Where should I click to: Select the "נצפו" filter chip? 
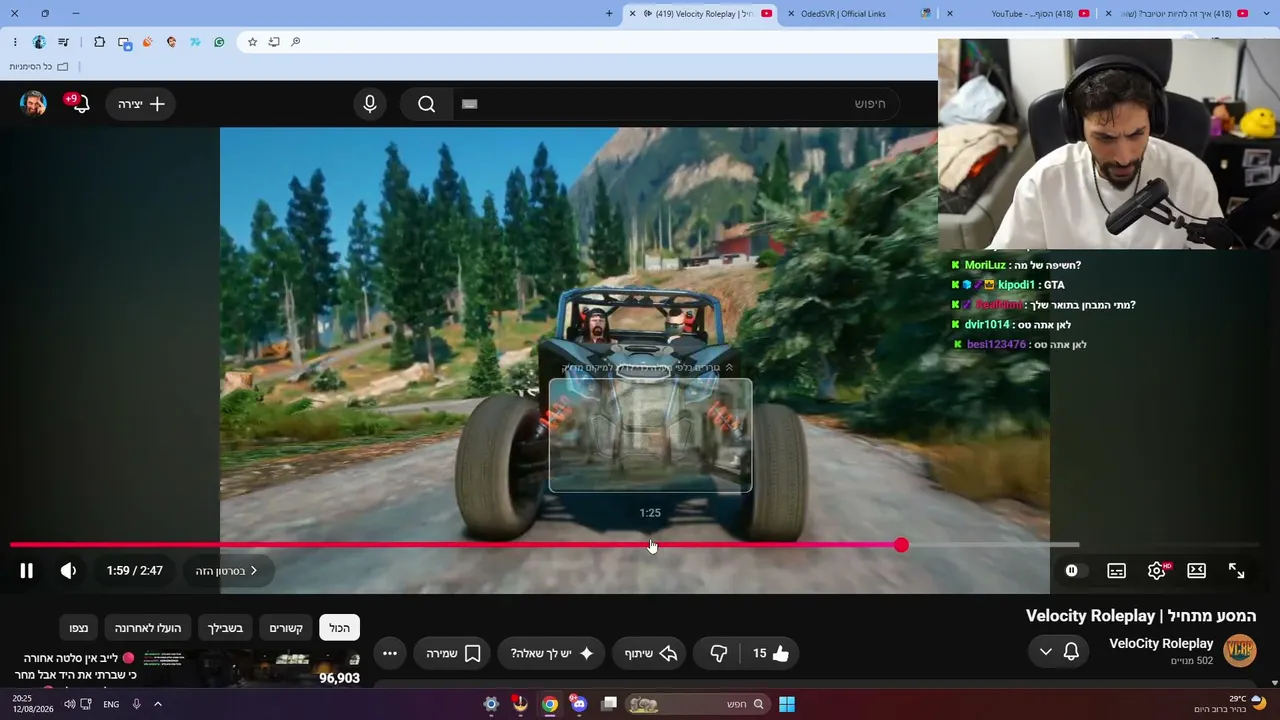coord(79,628)
